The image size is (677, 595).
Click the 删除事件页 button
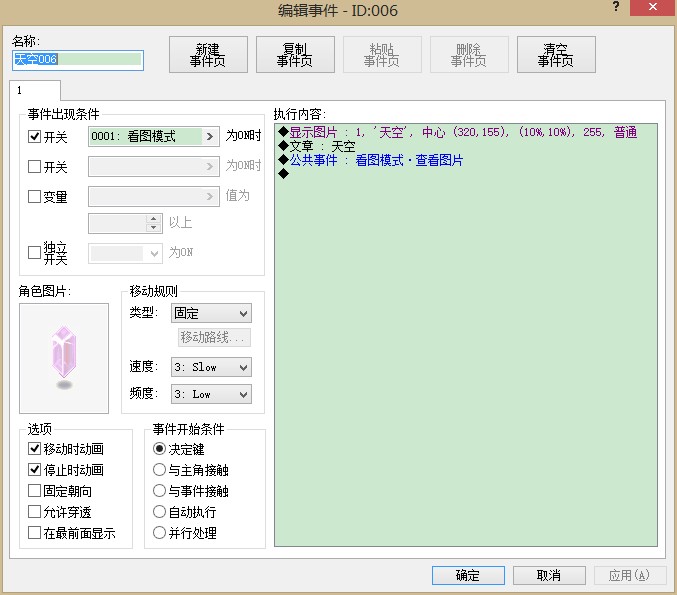coord(469,55)
